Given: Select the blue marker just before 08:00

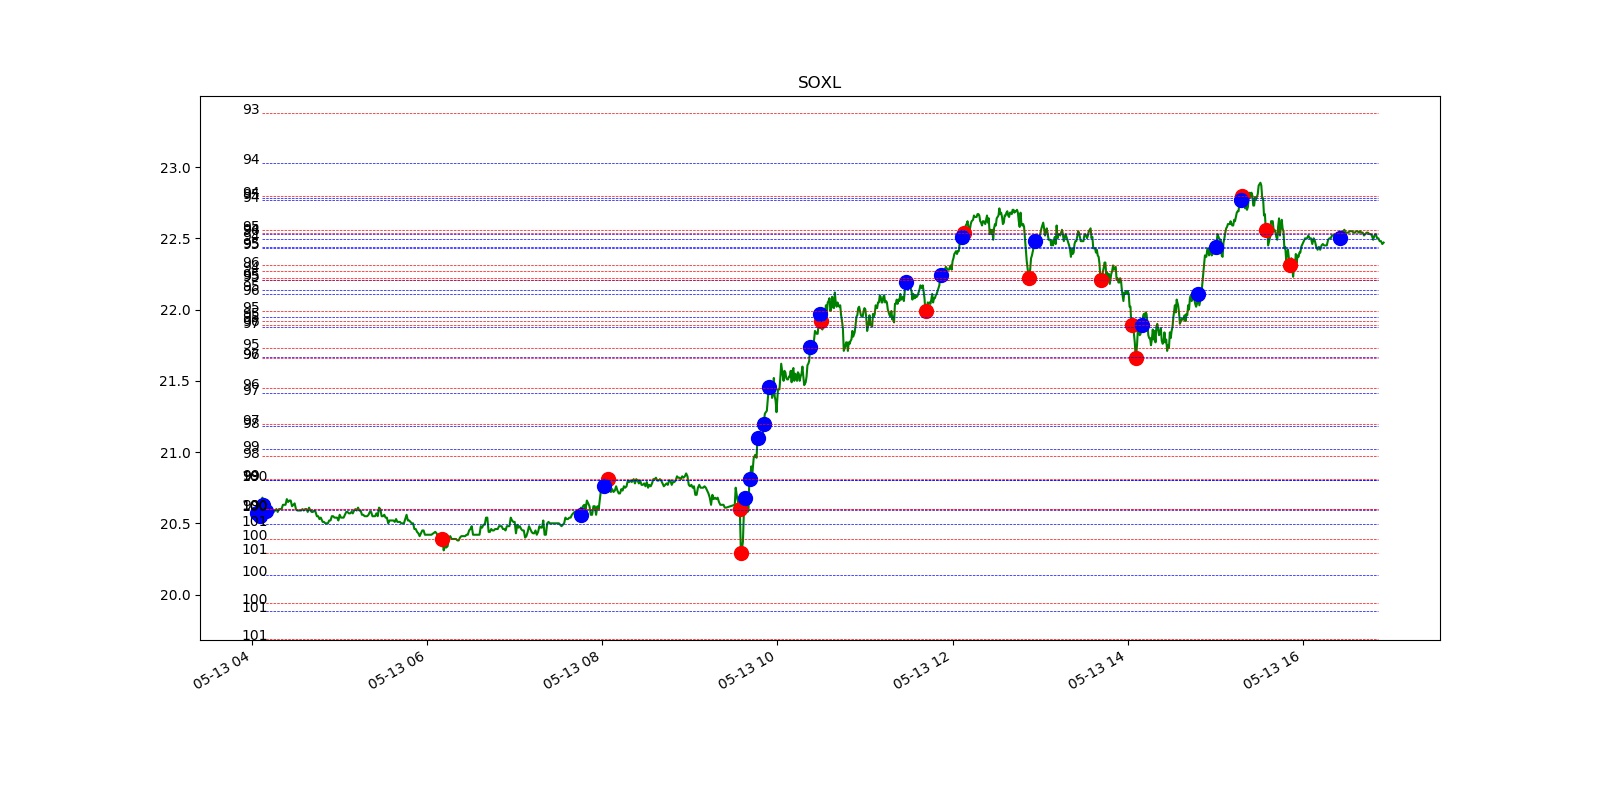Looking at the screenshot, I should pos(581,515).
